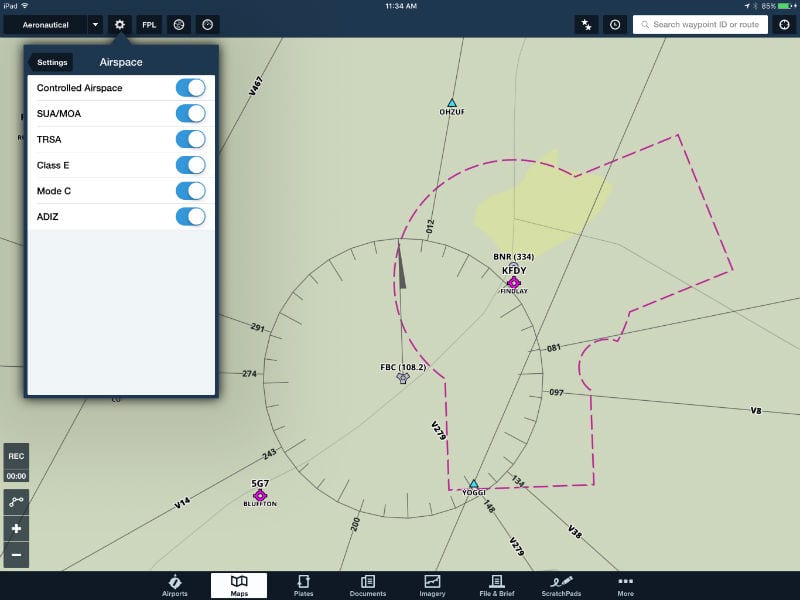Screen dimensions: 800x600
Task: Tap the Imagery chart icon in bottom bar
Action: click(x=431, y=583)
